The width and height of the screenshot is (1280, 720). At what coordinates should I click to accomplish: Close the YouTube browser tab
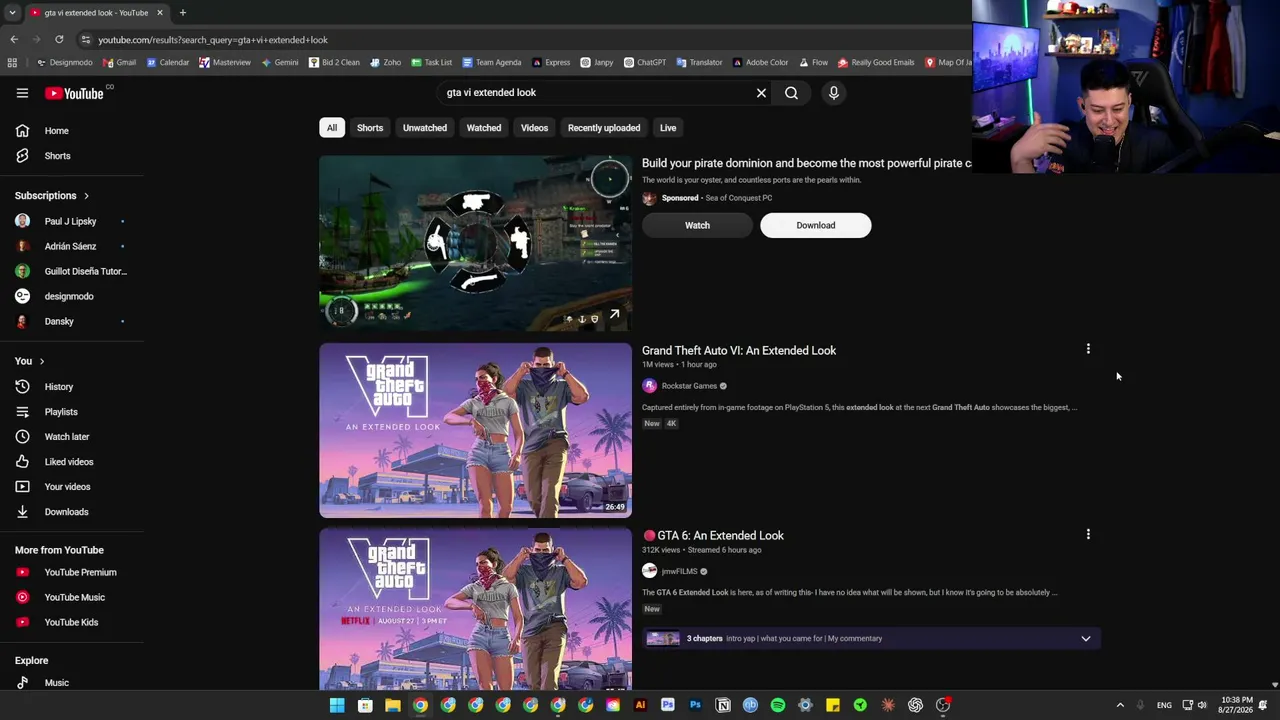(x=159, y=13)
